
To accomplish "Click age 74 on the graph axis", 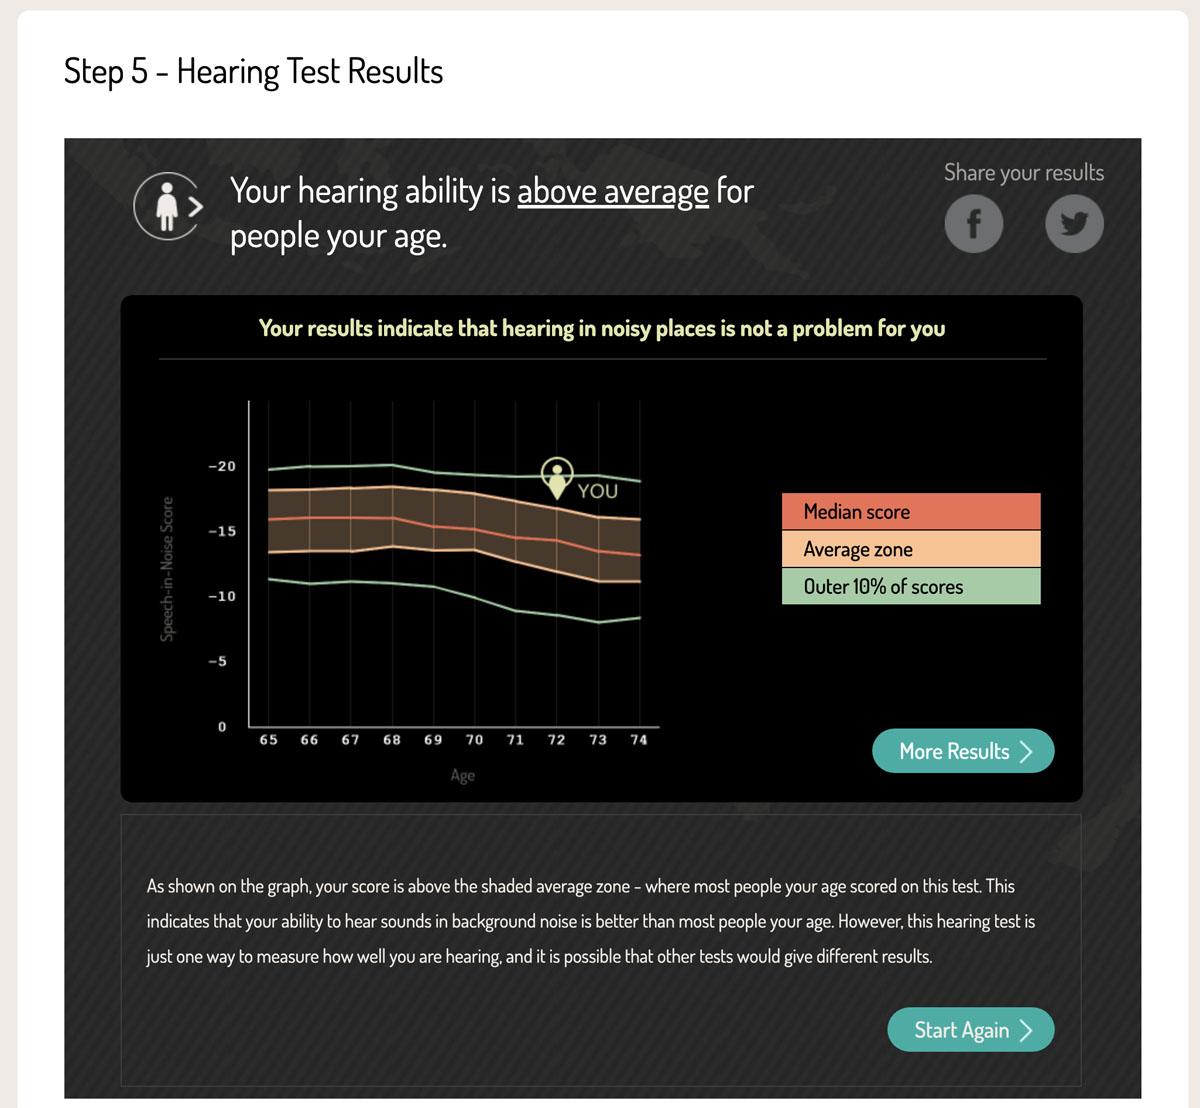I will (639, 740).
